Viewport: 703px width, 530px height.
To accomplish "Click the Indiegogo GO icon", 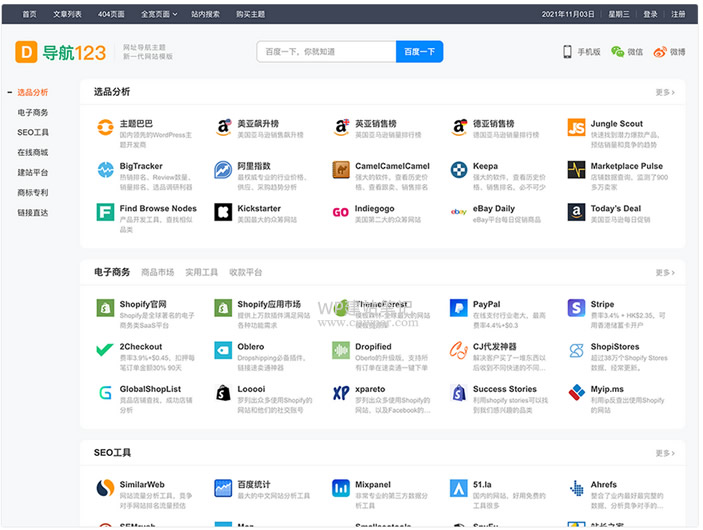I will (341, 212).
